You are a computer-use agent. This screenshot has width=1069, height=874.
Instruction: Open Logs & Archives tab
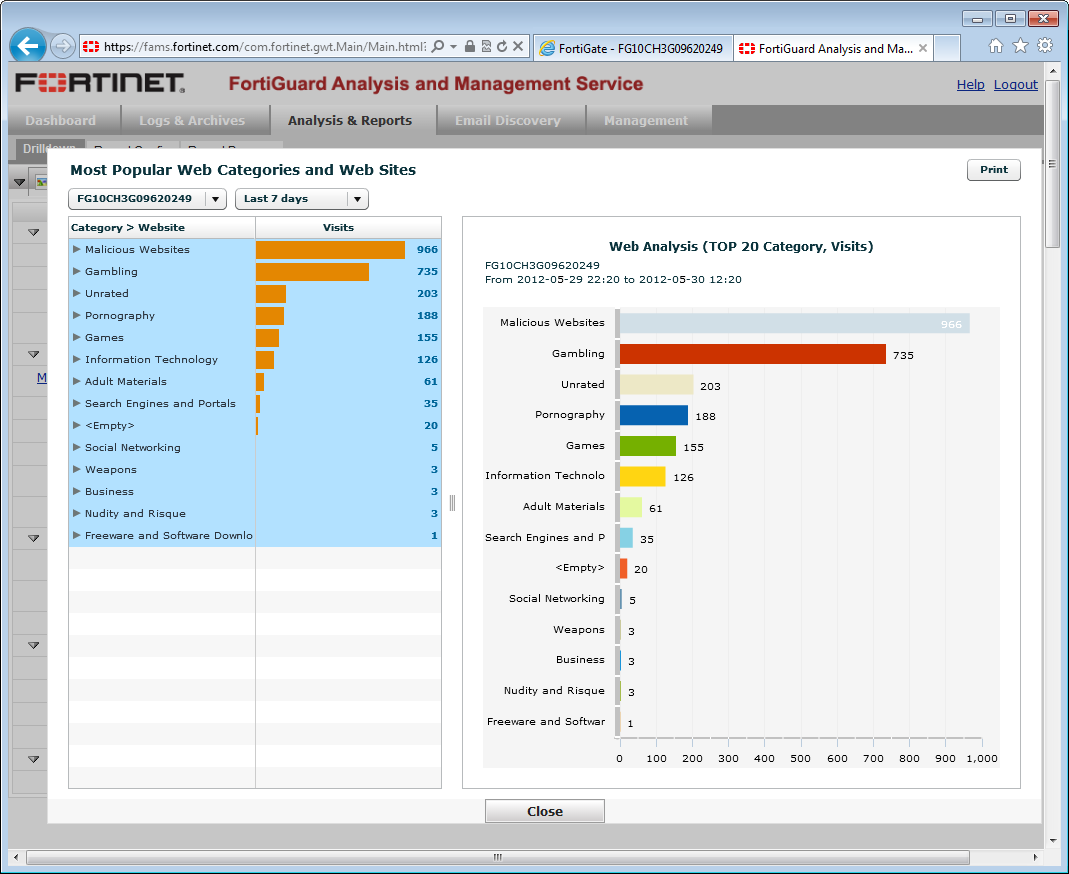pyautogui.click(x=192, y=121)
